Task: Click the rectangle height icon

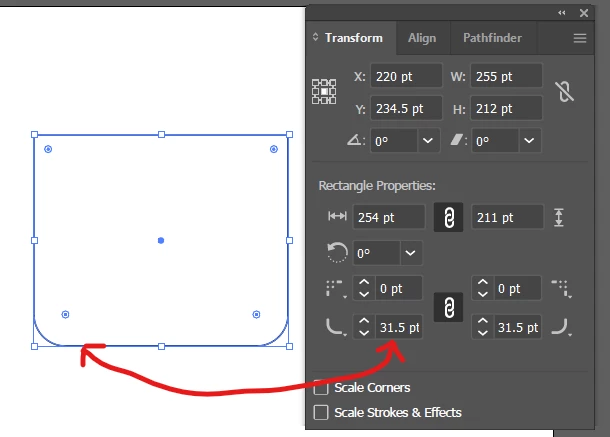Action: (559, 217)
